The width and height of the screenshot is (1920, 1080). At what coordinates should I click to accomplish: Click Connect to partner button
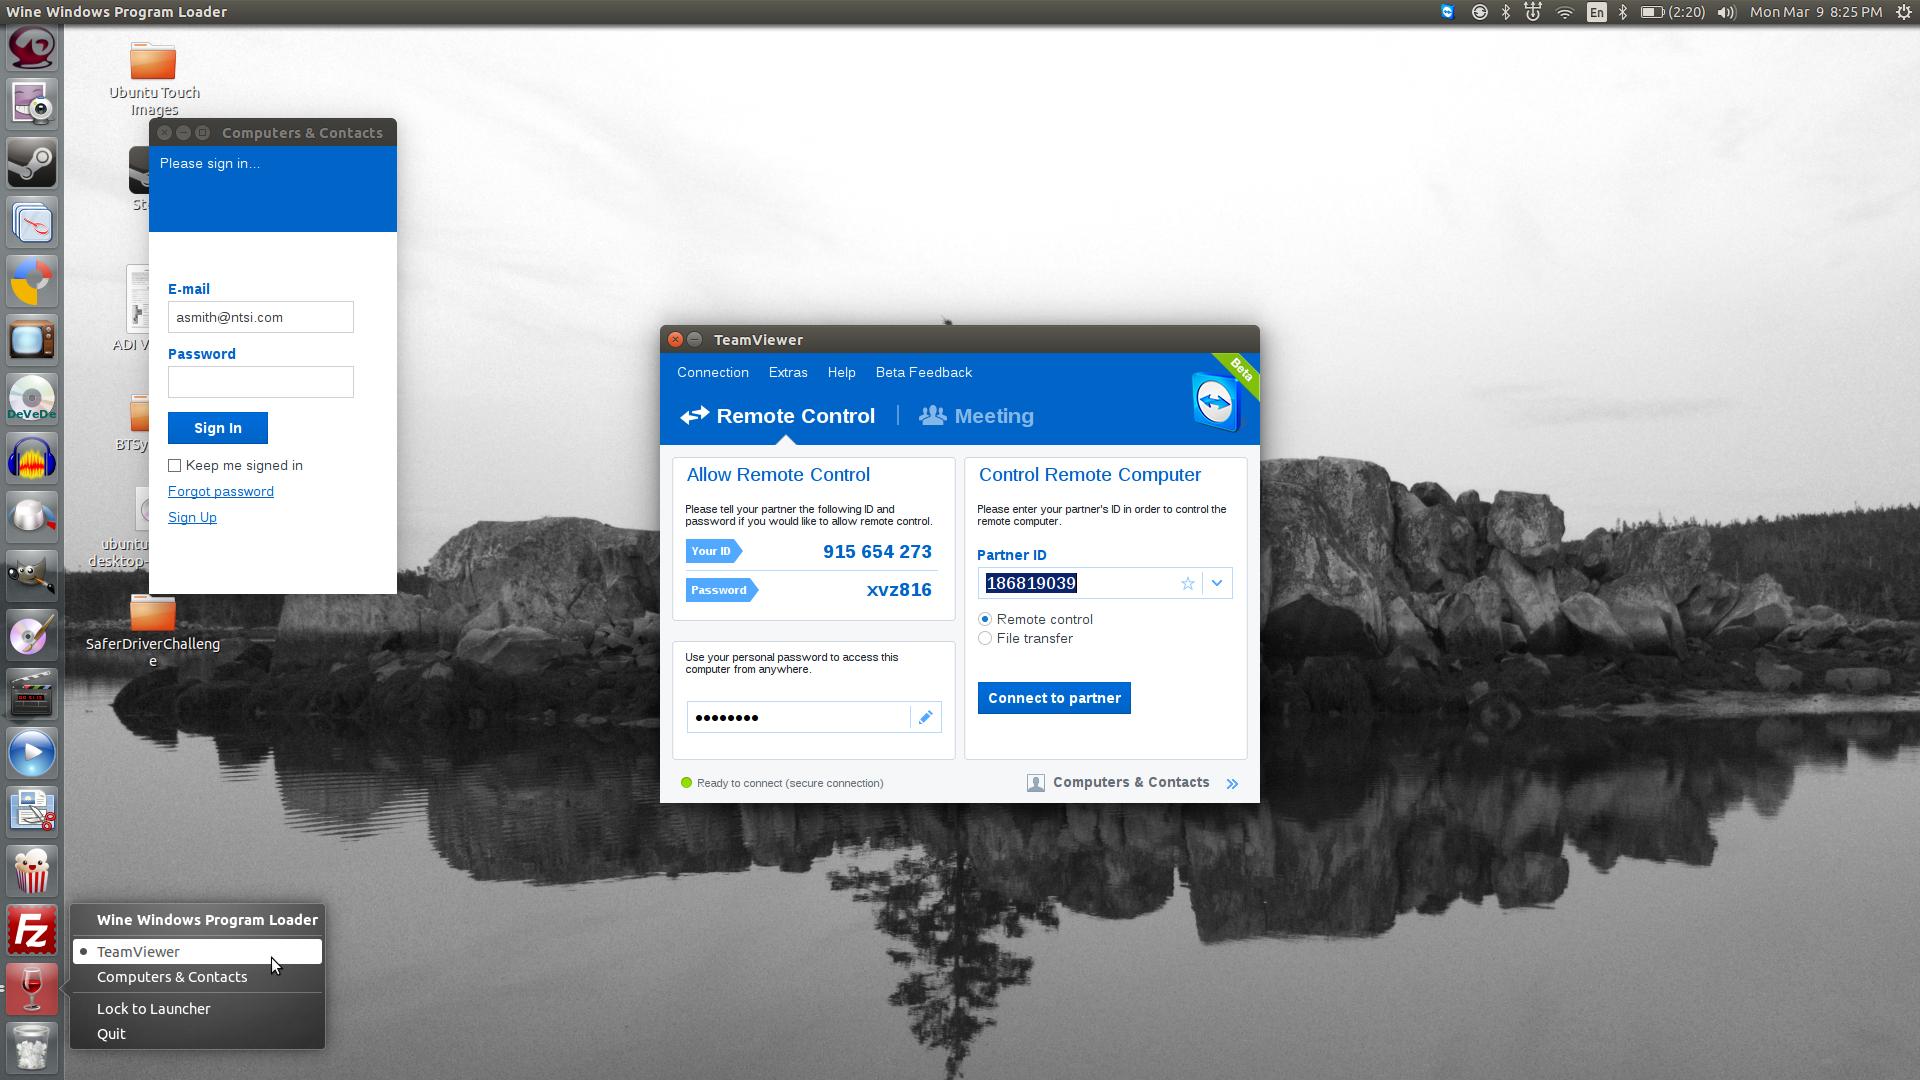pos(1054,698)
